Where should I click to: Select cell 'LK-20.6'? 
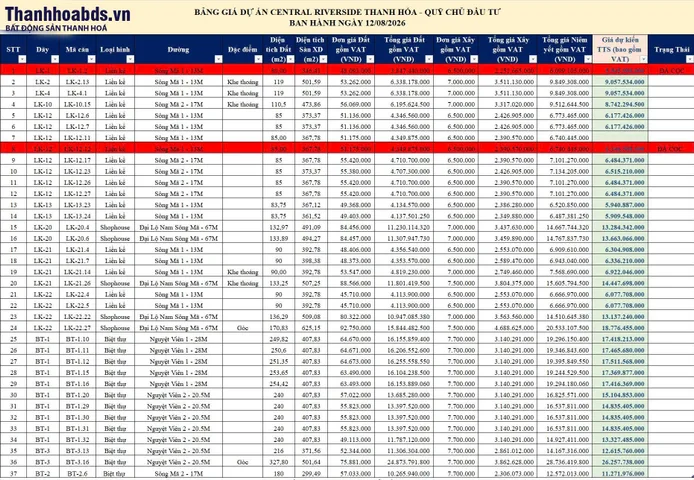coord(77,238)
